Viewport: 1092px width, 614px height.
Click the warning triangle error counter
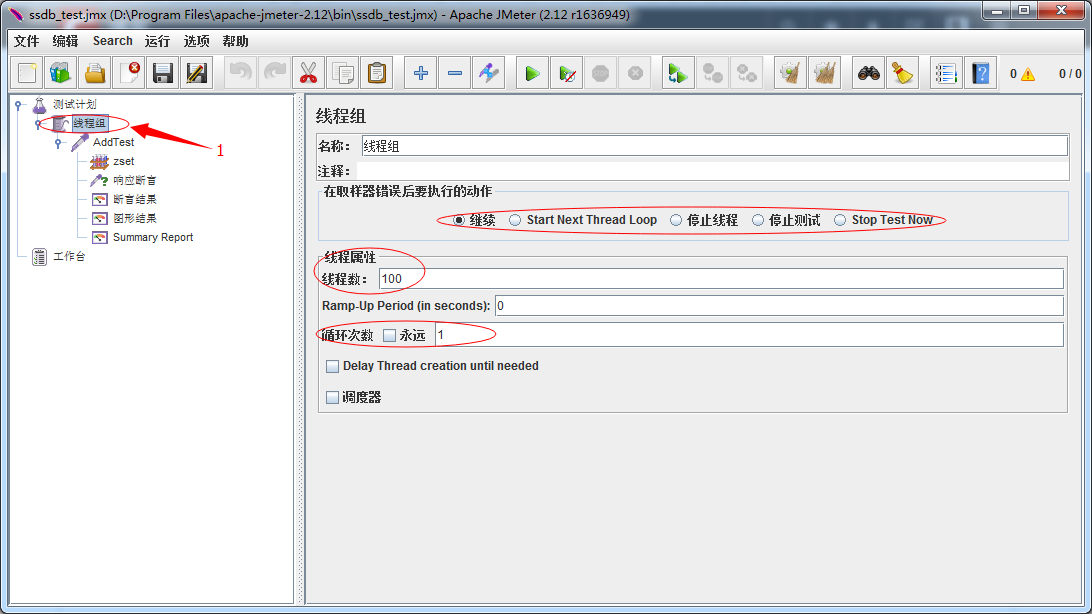point(1028,74)
